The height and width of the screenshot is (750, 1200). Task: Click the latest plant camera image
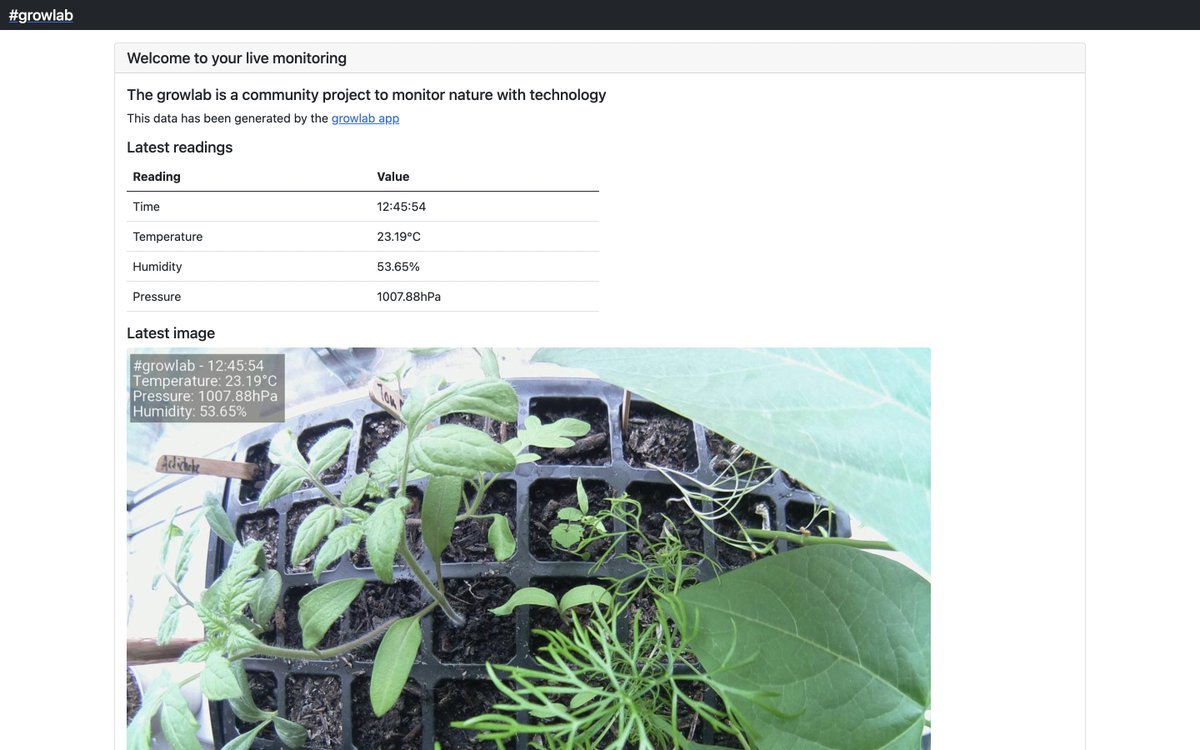[528, 548]
